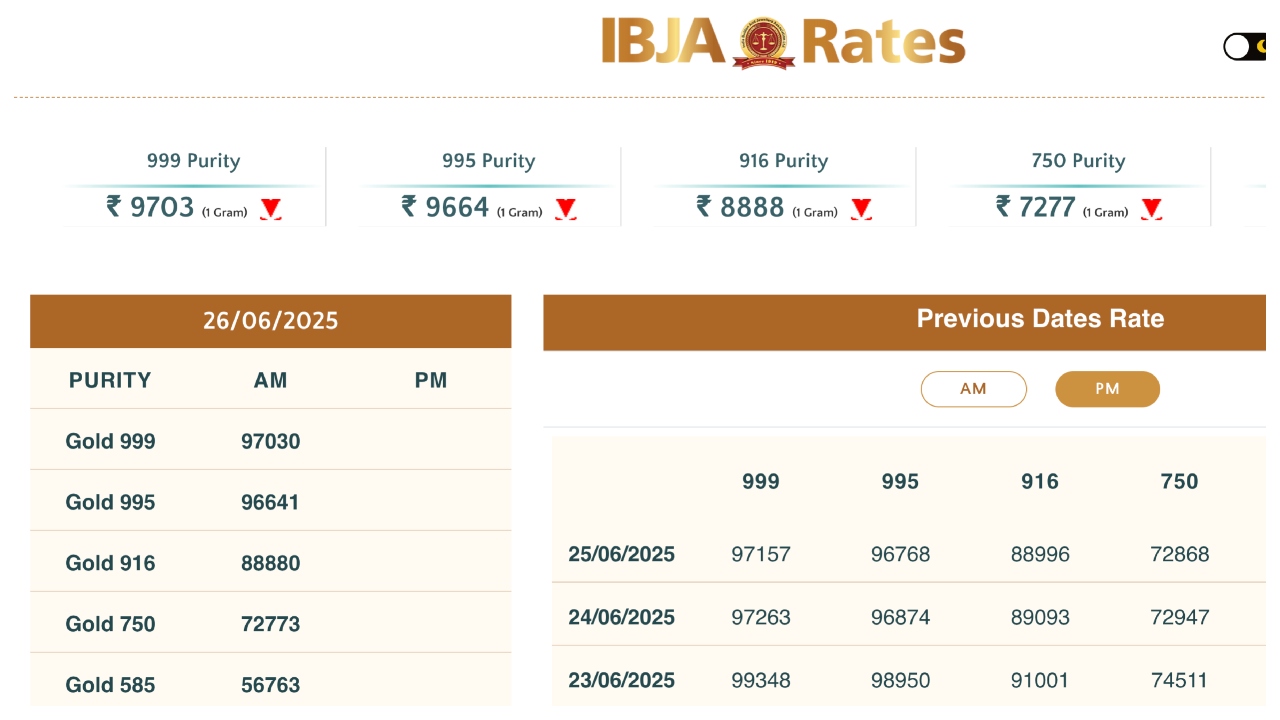Toggle the dark mode switch
The width and height of the screenshot is (1280, 720).
click(1245, 47)
